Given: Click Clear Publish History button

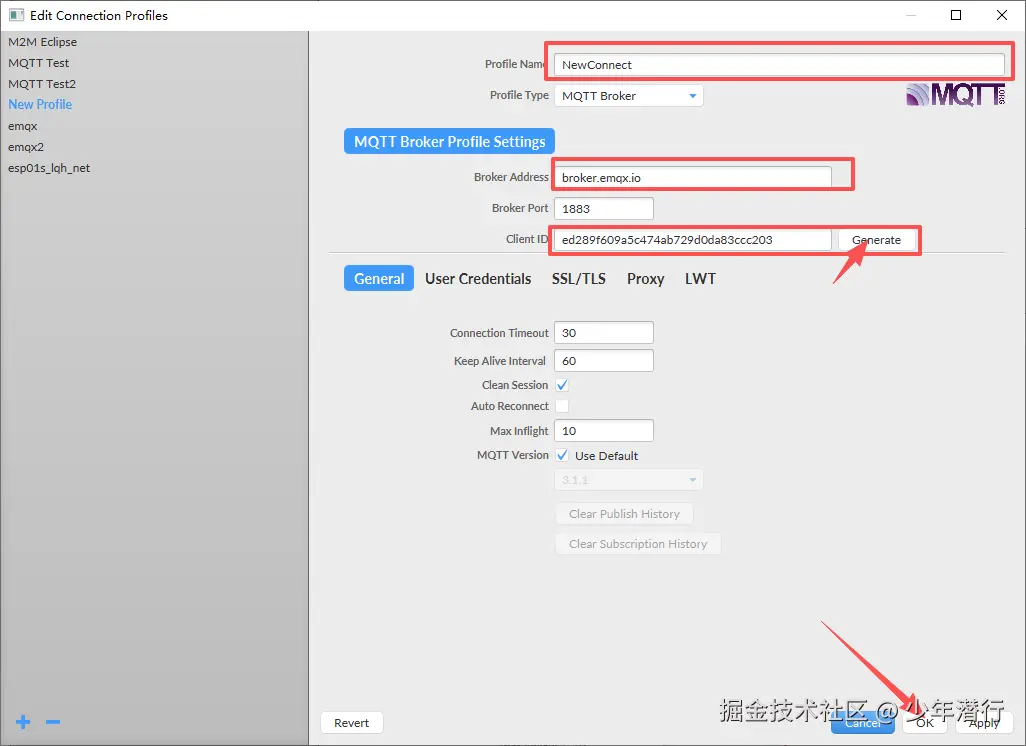Looking at the screenshot, I should click(x=624, y=514).
